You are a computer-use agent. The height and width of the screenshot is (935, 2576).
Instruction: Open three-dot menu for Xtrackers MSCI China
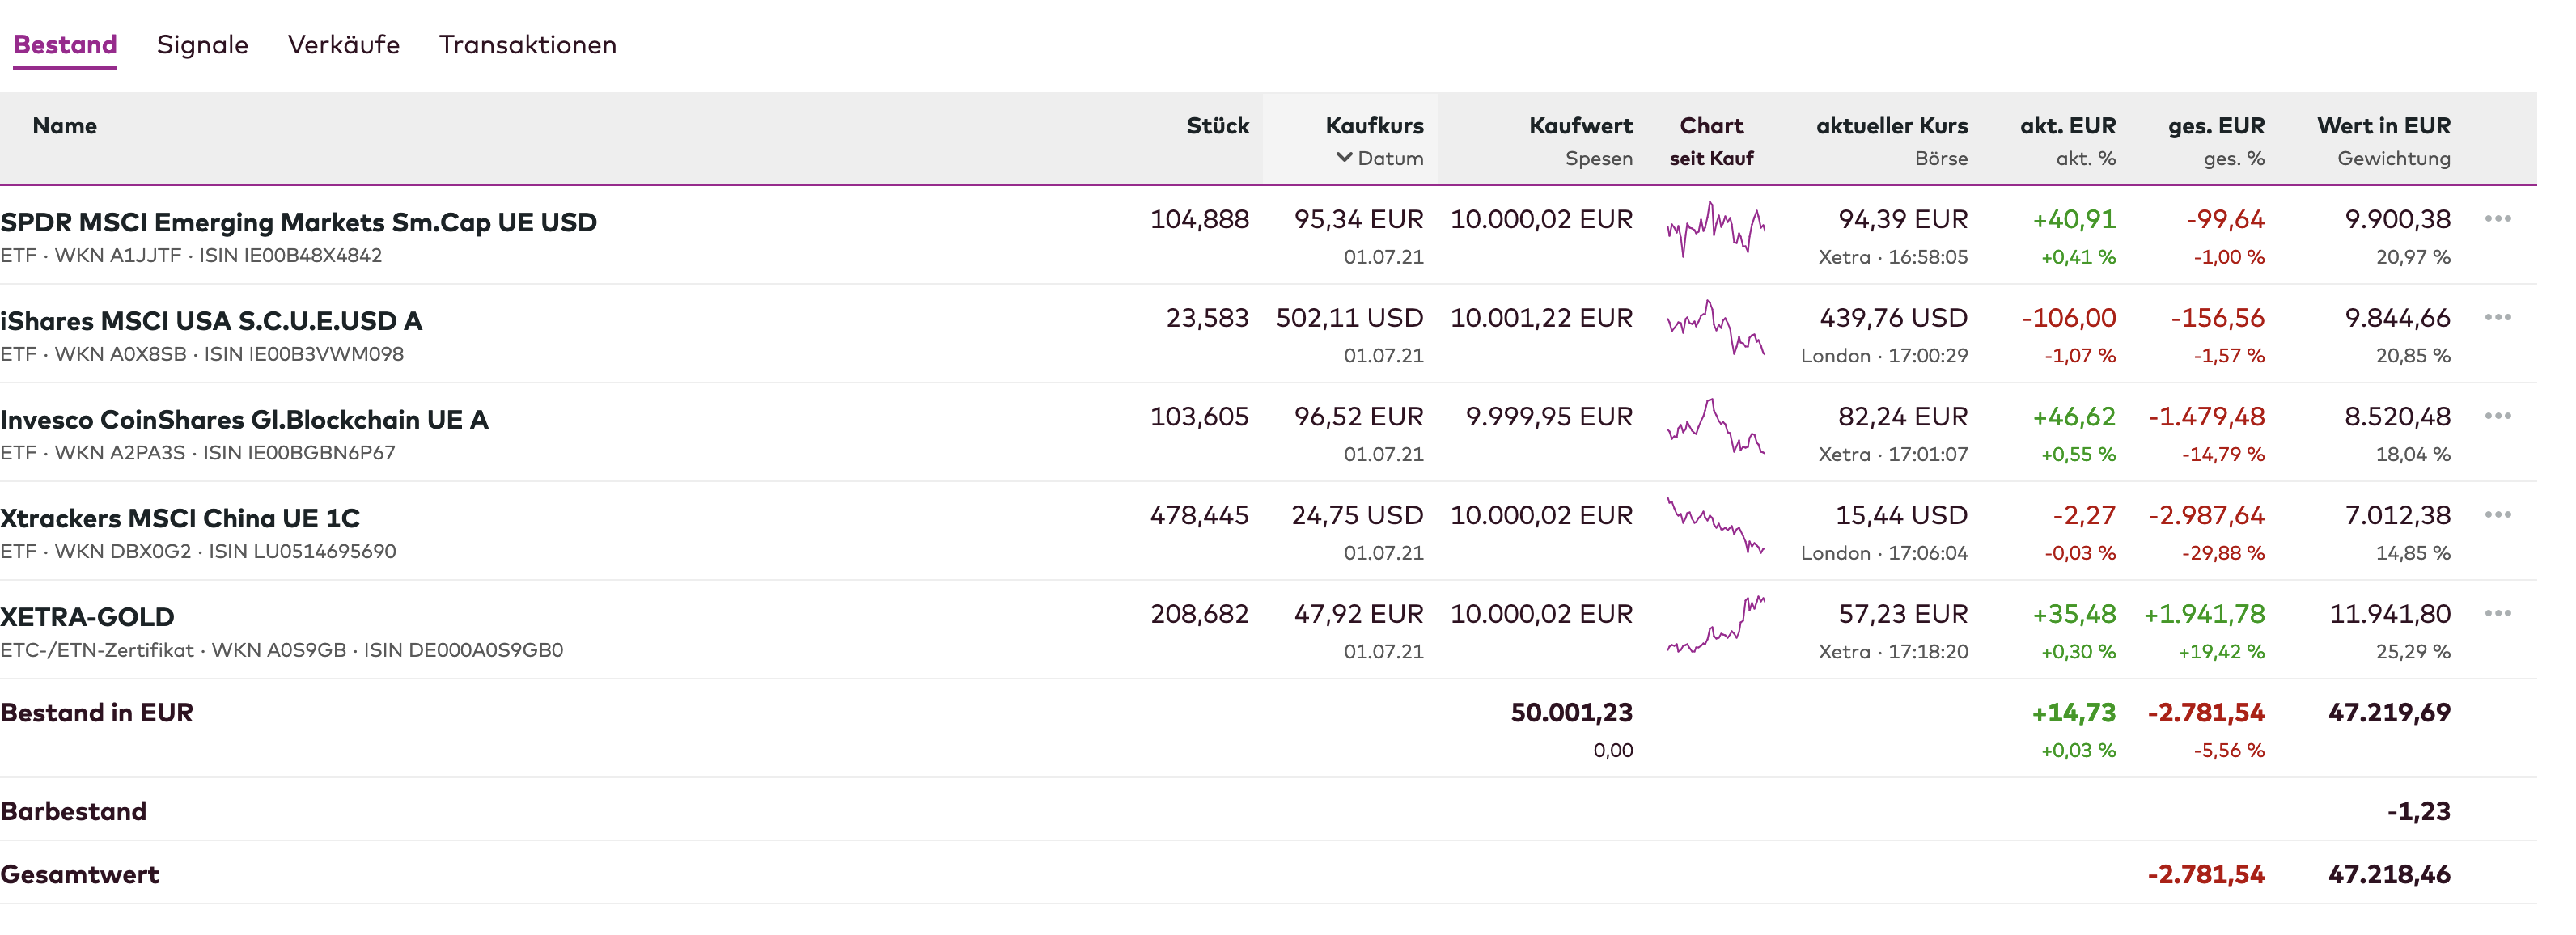click(2497, 515)
